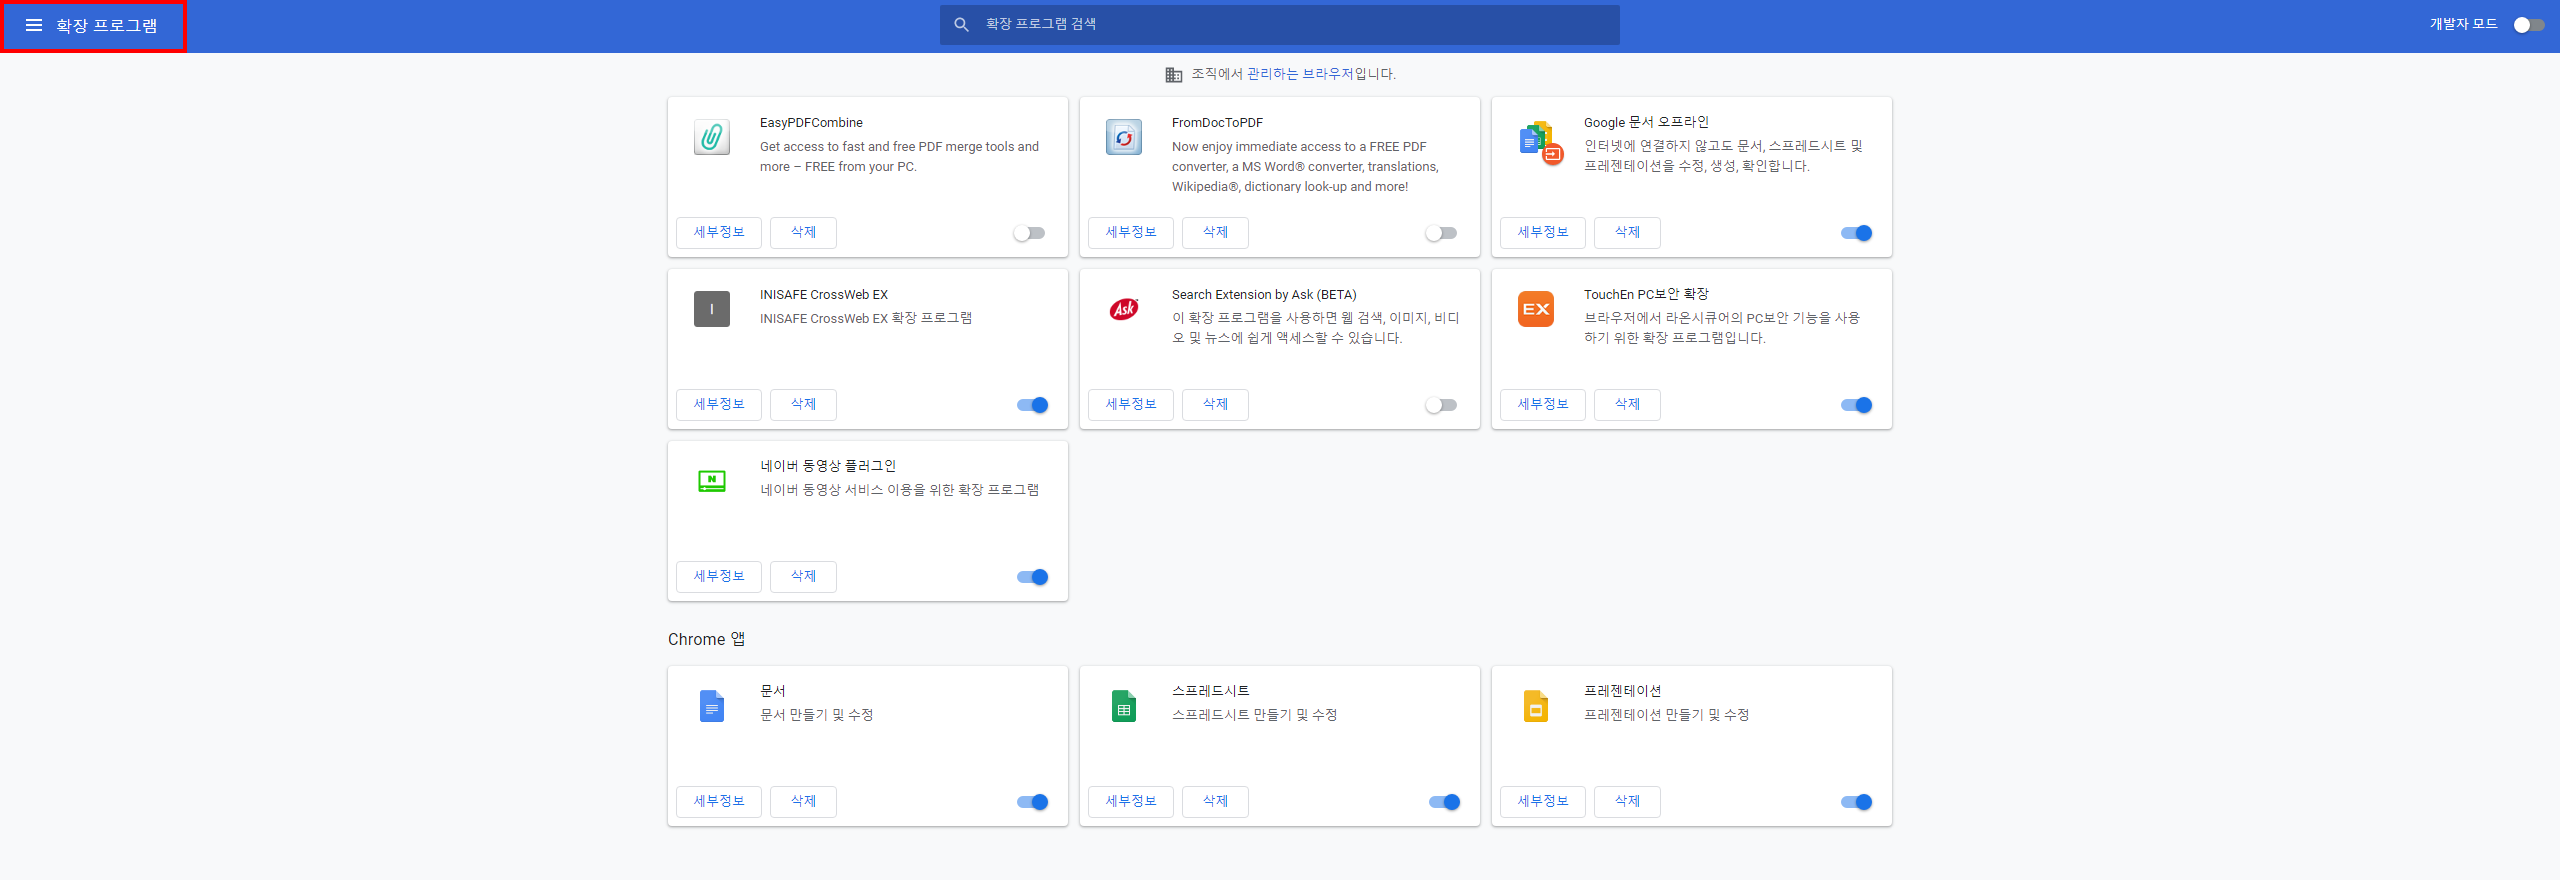This screenshot has height=880, width=2560.
Task: Disable 네이버 동영상 플러그인 toggle
Action: [x=1033, y=577]
